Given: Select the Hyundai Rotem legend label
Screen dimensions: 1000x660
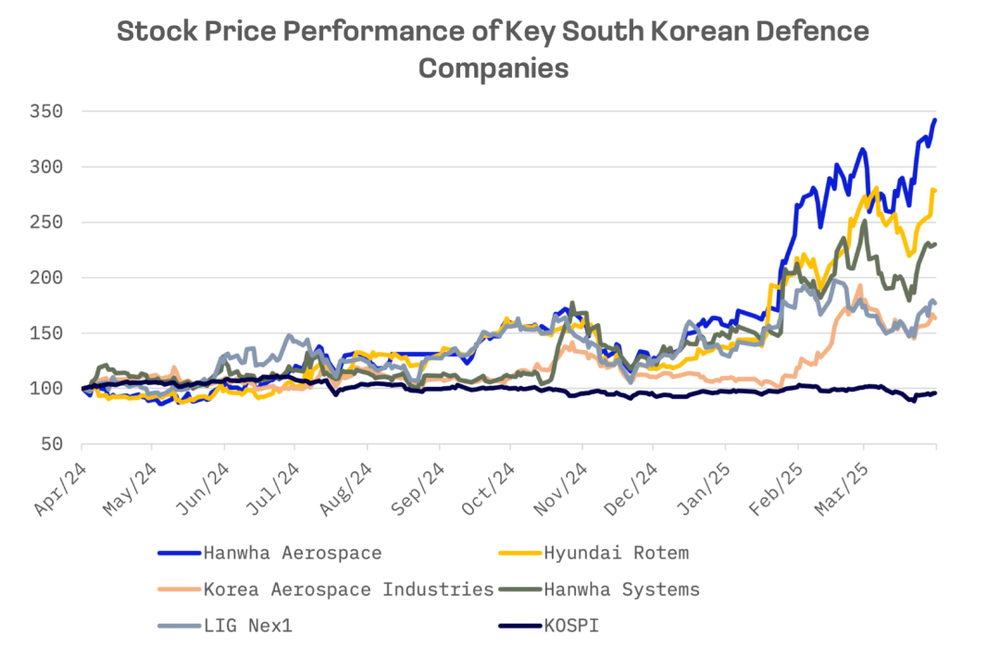Looking at the screenshot, I should tap(616, 553).
